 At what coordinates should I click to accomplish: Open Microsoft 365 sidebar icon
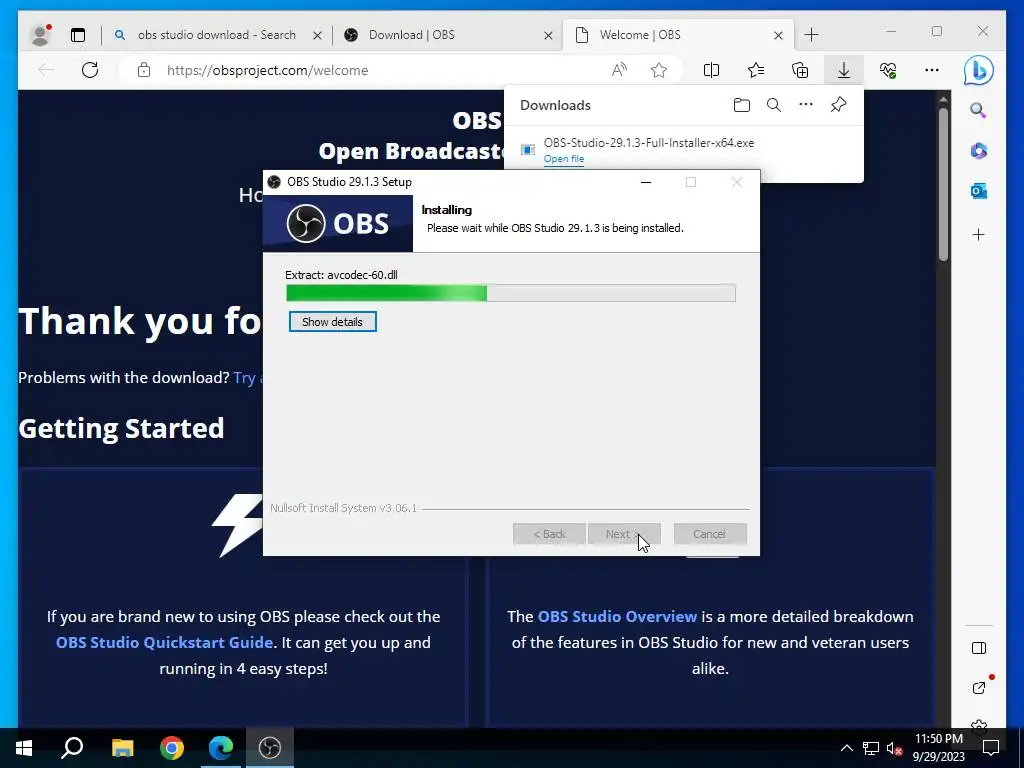click(x=978, y=151)
